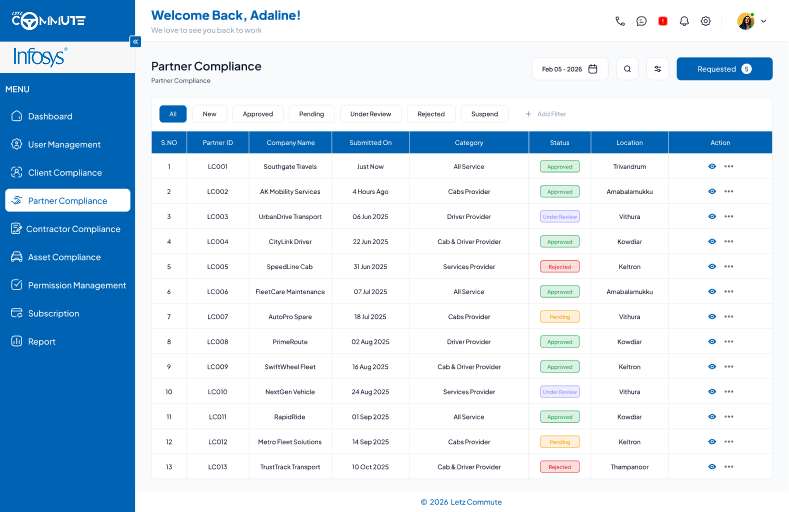
Task: Click the Requested button
Action: [724, 69]
